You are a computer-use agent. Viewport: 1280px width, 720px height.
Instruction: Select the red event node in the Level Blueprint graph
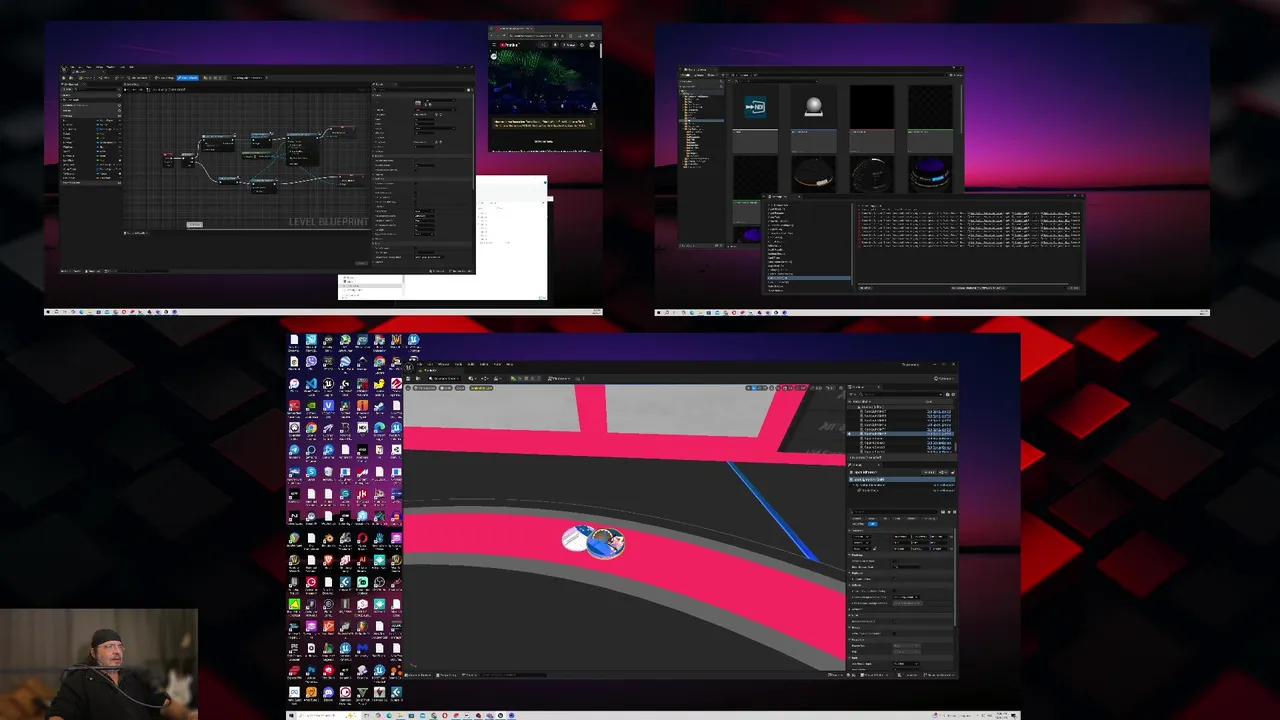(168, 160)
